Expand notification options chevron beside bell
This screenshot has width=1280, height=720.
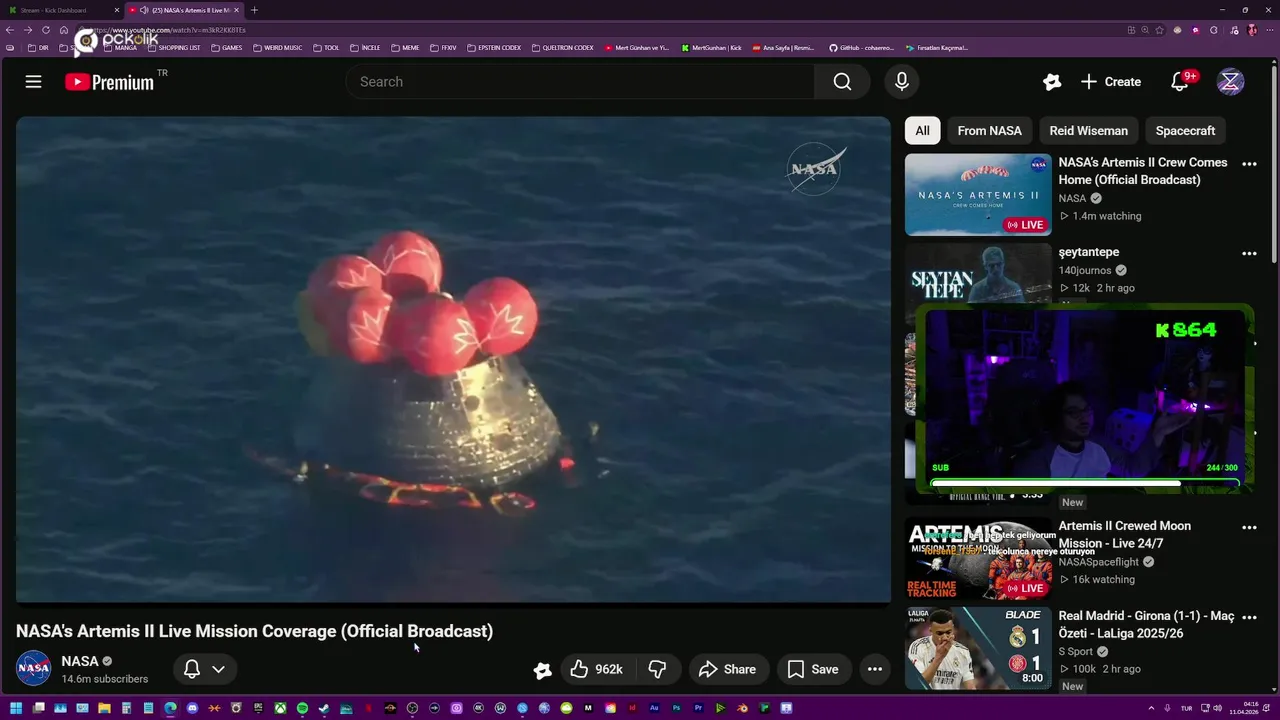218,669
